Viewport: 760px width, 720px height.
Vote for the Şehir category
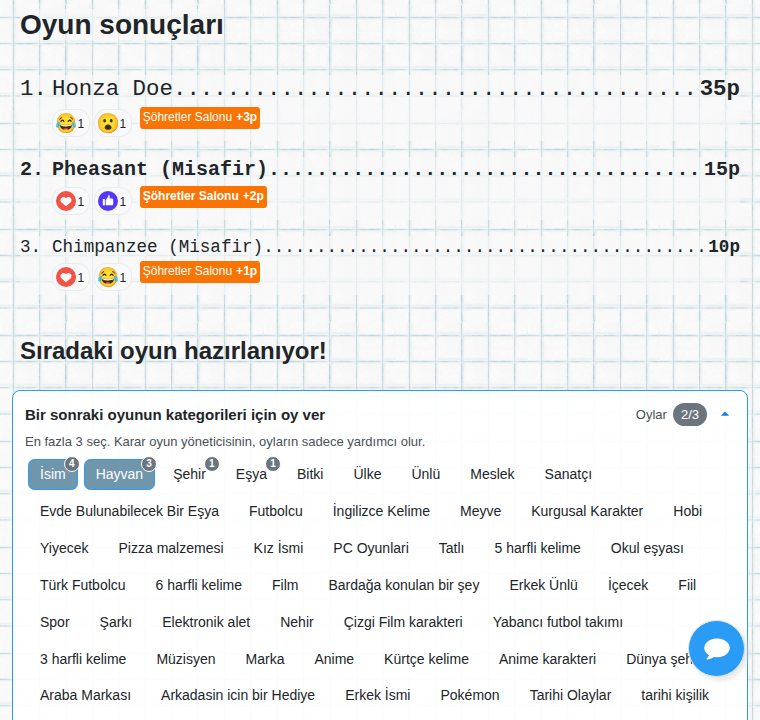[190, 474]
